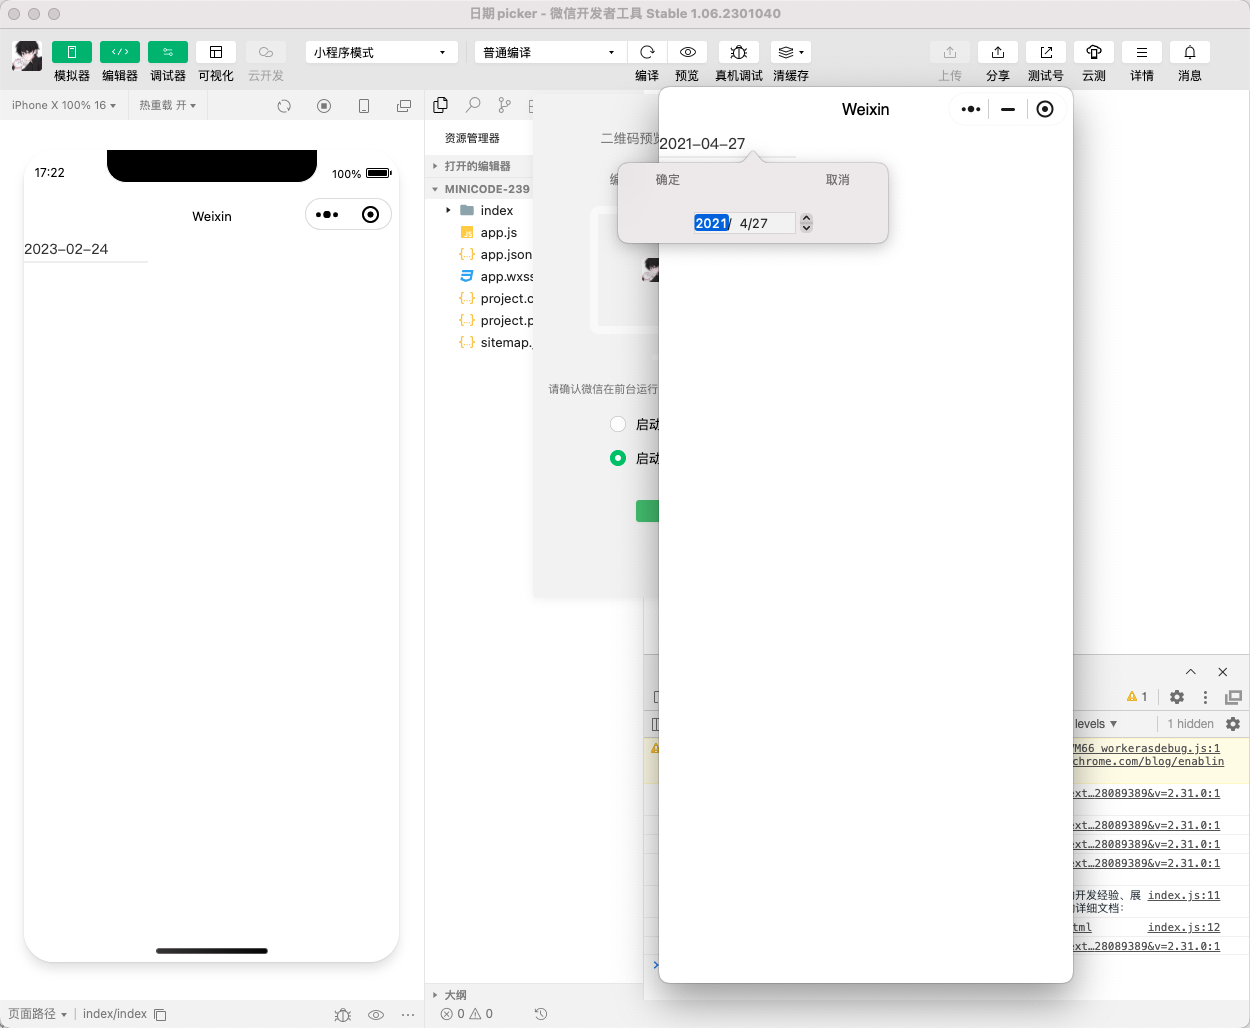Open the status bar more options dots

(x=408, y=1014)
